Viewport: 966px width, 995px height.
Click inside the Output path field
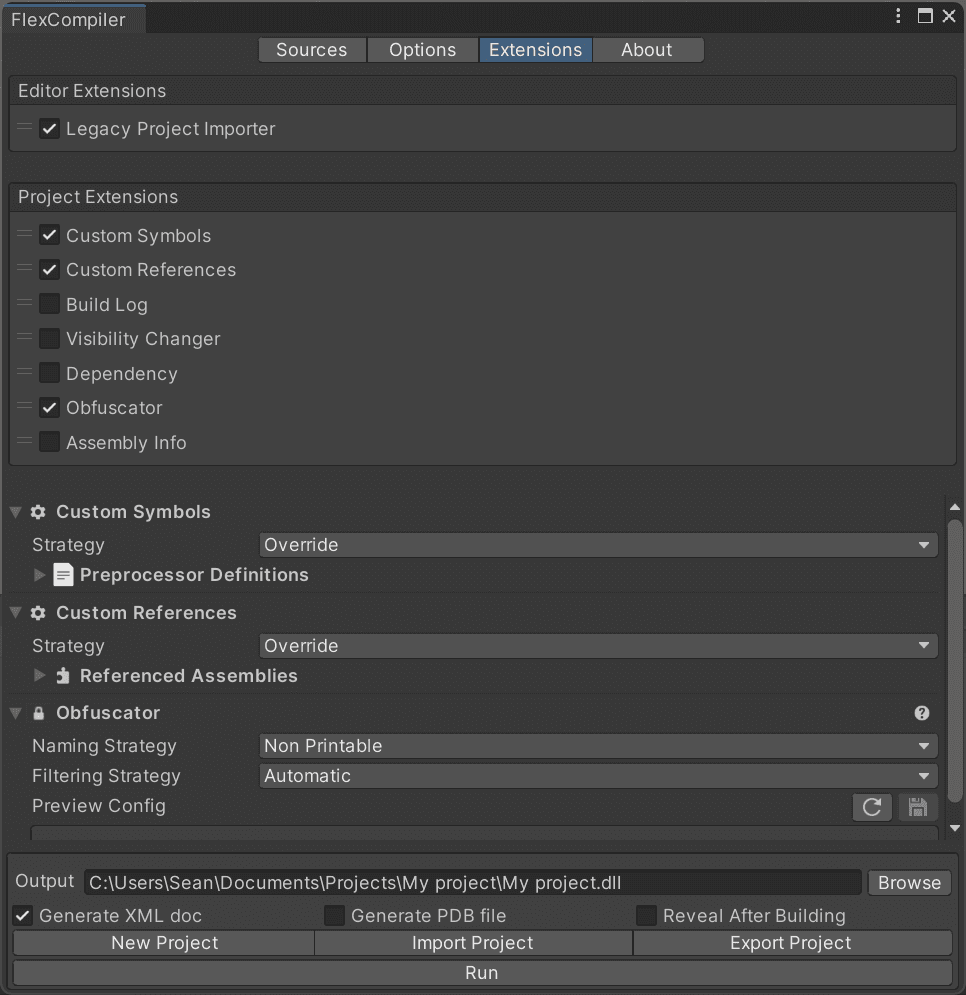[x=473, y=883]
